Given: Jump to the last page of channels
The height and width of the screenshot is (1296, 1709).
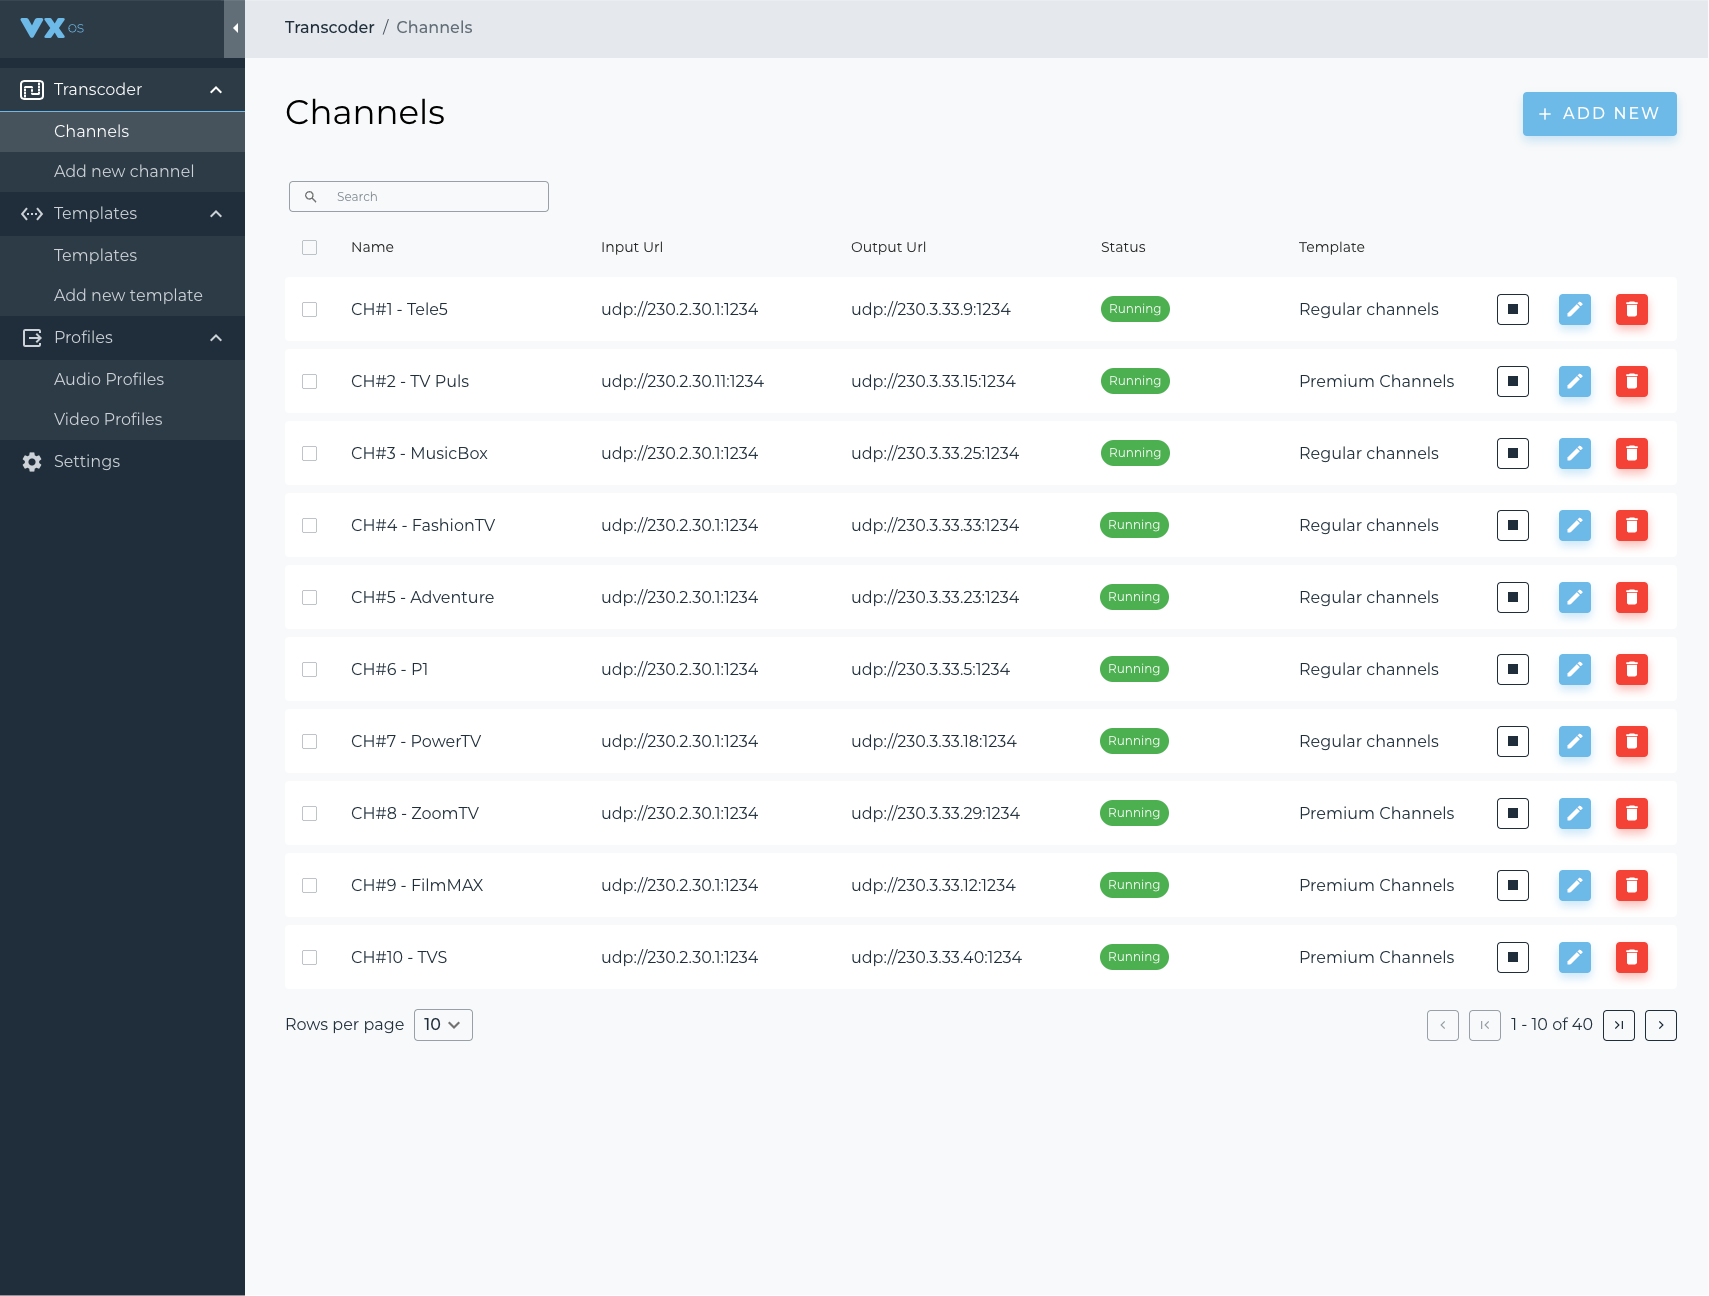Looking at the screenshot, I should [x=1618, y=1025].
